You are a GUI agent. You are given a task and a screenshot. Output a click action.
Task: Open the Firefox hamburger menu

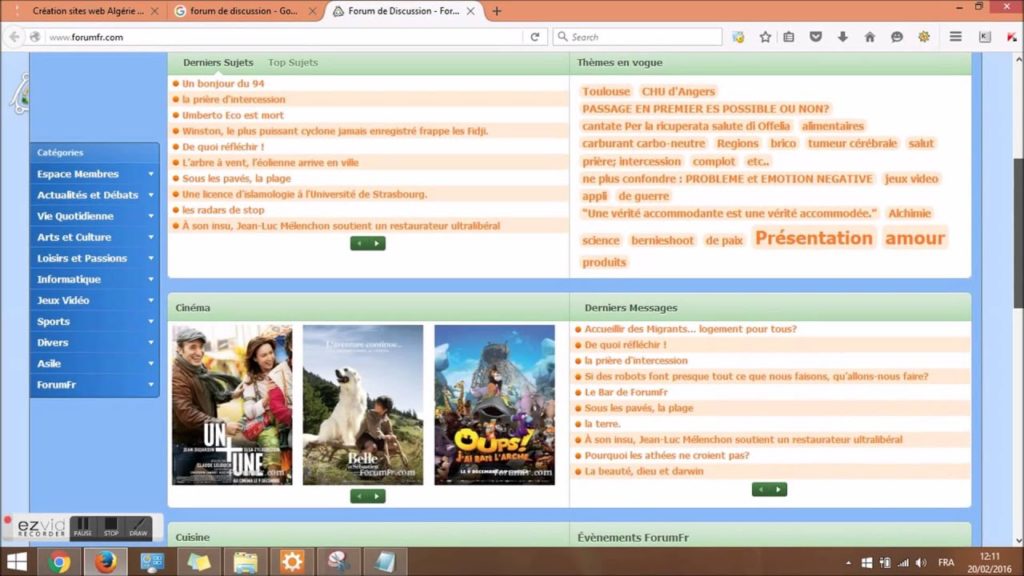[x=955, y=37]
